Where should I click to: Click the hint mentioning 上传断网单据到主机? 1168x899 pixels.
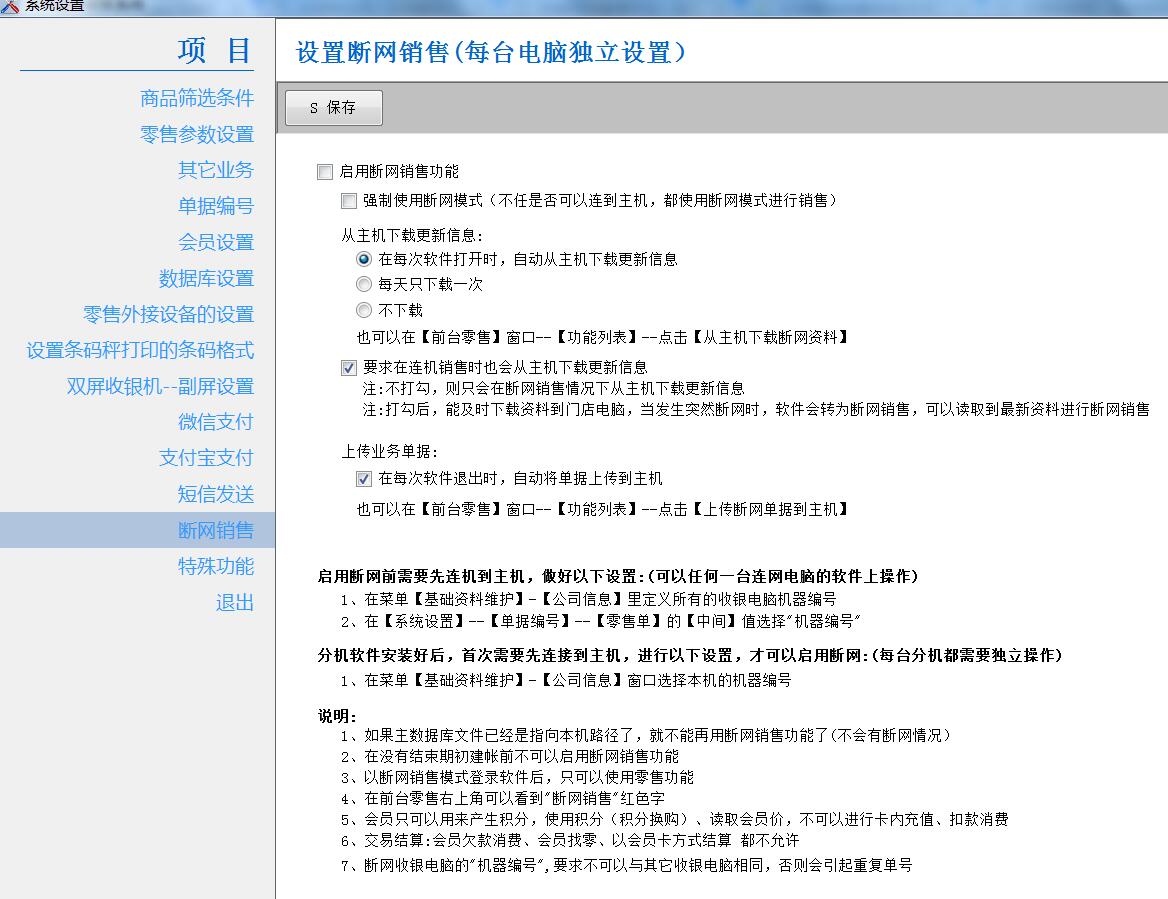(x=602, y=509)
